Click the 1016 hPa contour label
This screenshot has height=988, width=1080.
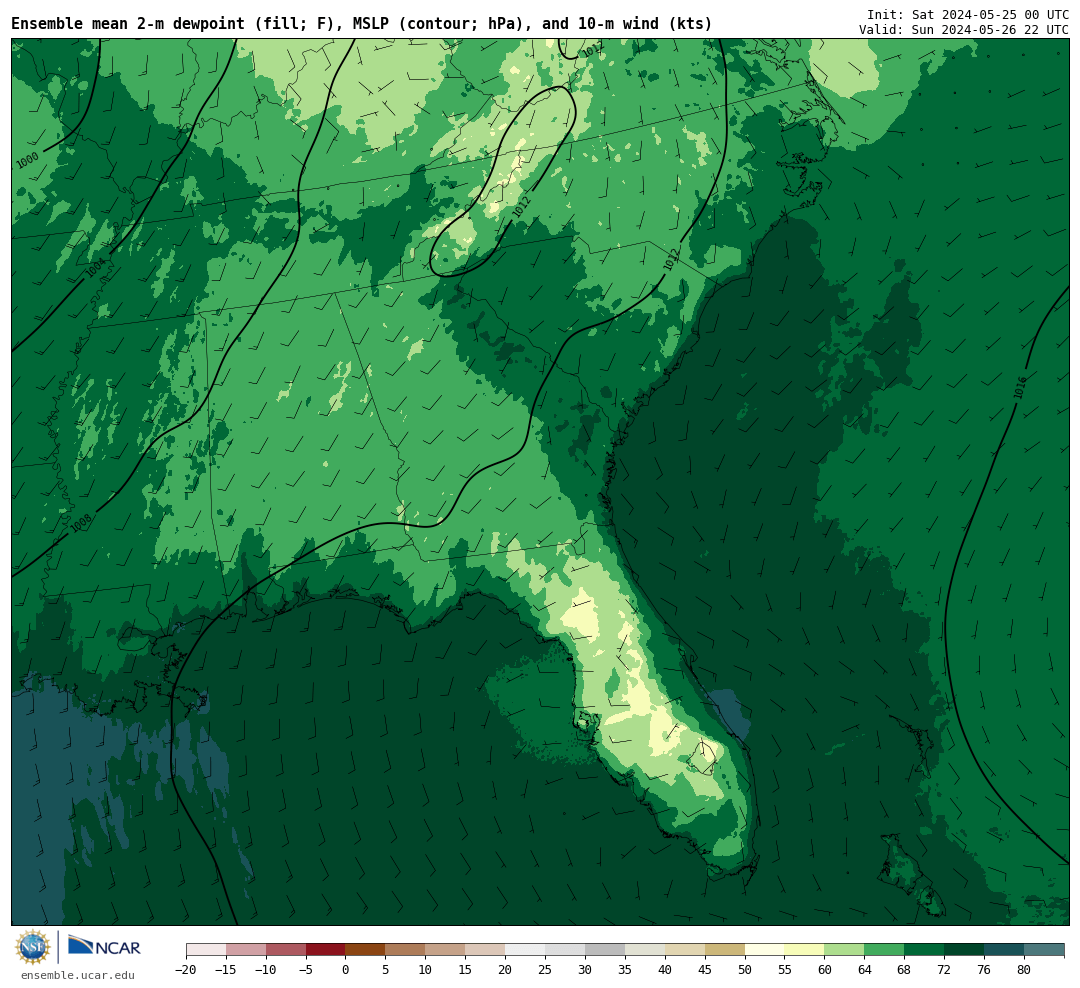pyautogui.click(x=1021, y=387)
